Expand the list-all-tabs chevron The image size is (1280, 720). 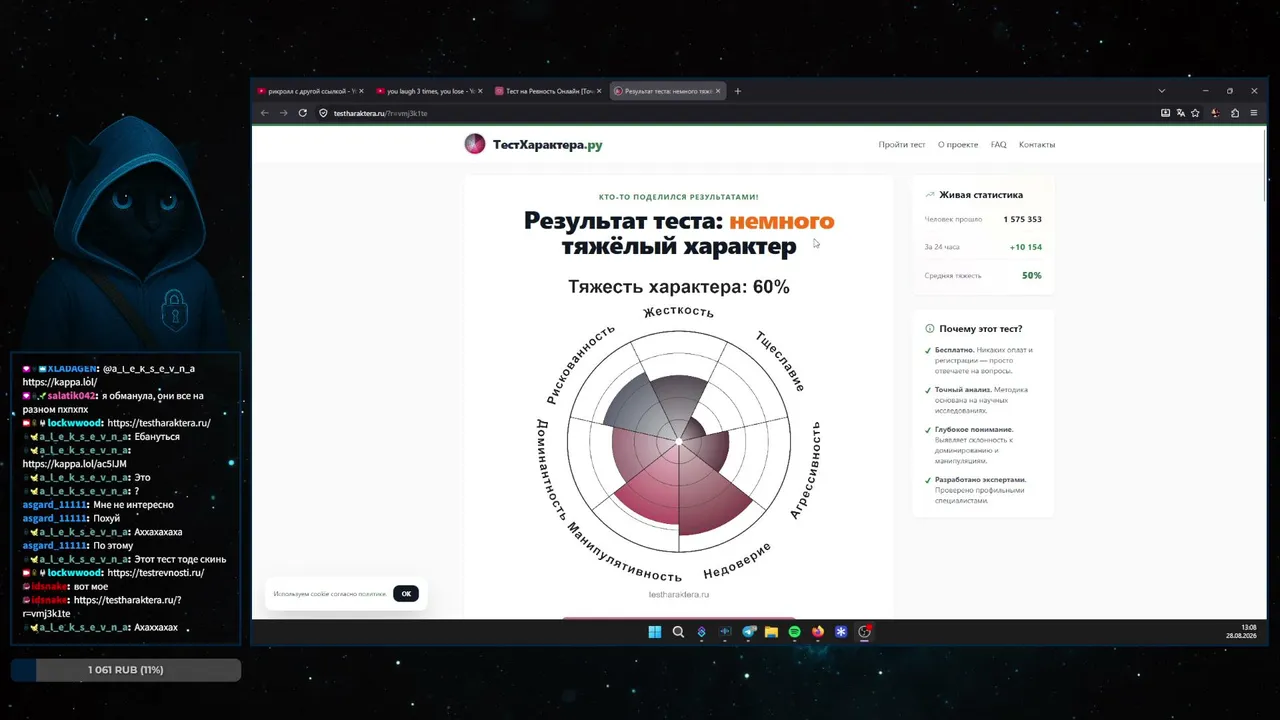[x=1161, y=91]
